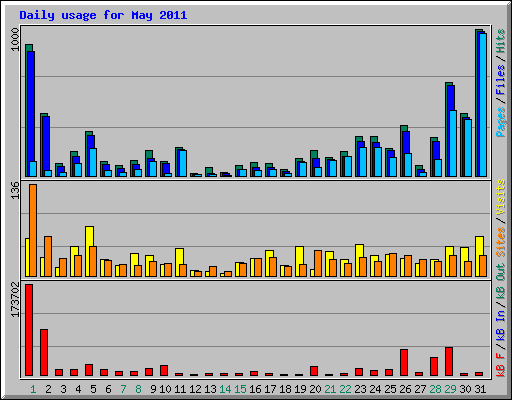Click the red kB bar for day 1
512x400 pixels.
pyautogui.click(x=29, y=330)
